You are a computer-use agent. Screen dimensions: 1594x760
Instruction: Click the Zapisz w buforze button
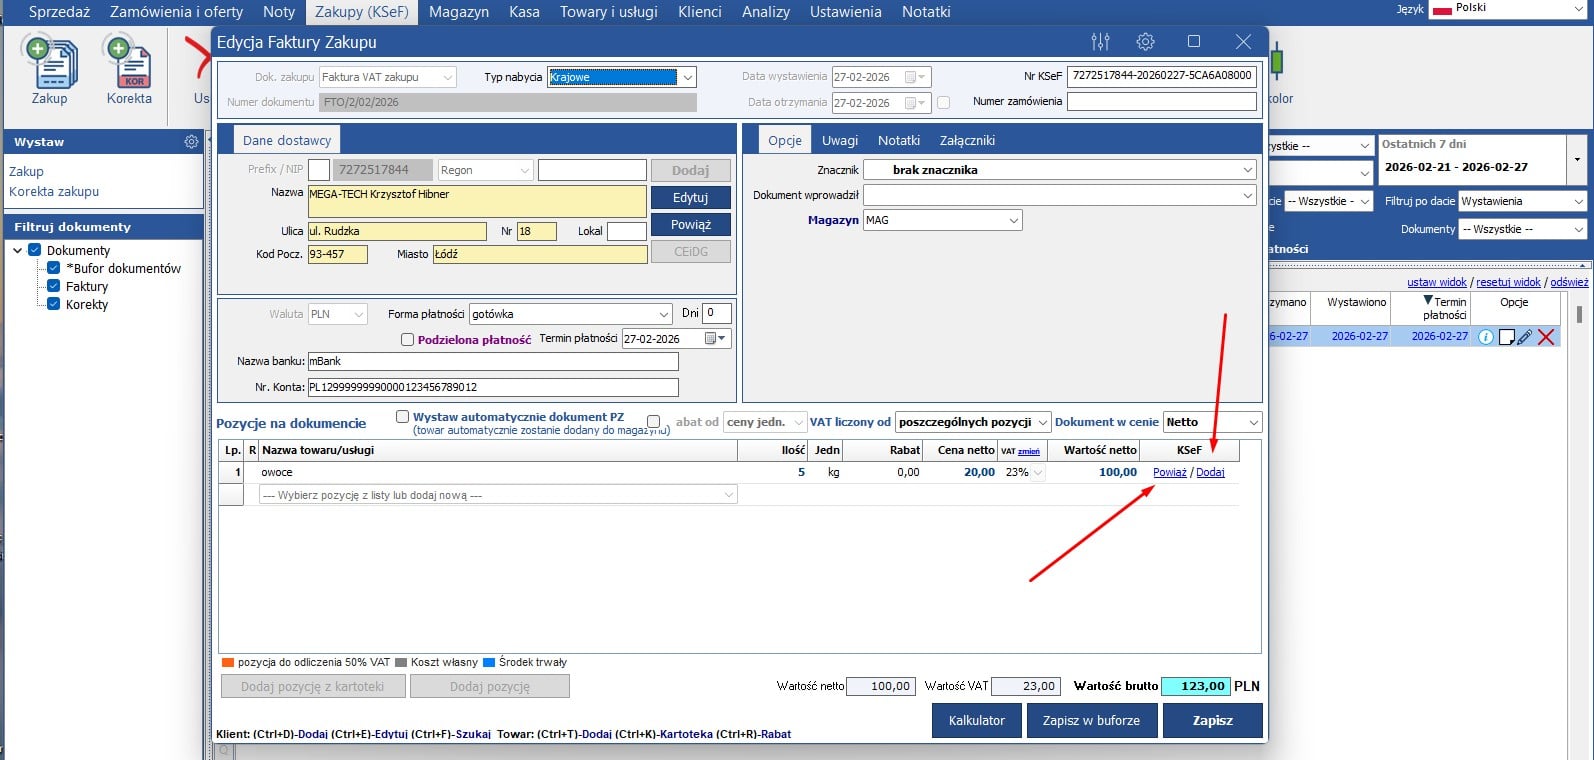click(x=1090, y=720)
